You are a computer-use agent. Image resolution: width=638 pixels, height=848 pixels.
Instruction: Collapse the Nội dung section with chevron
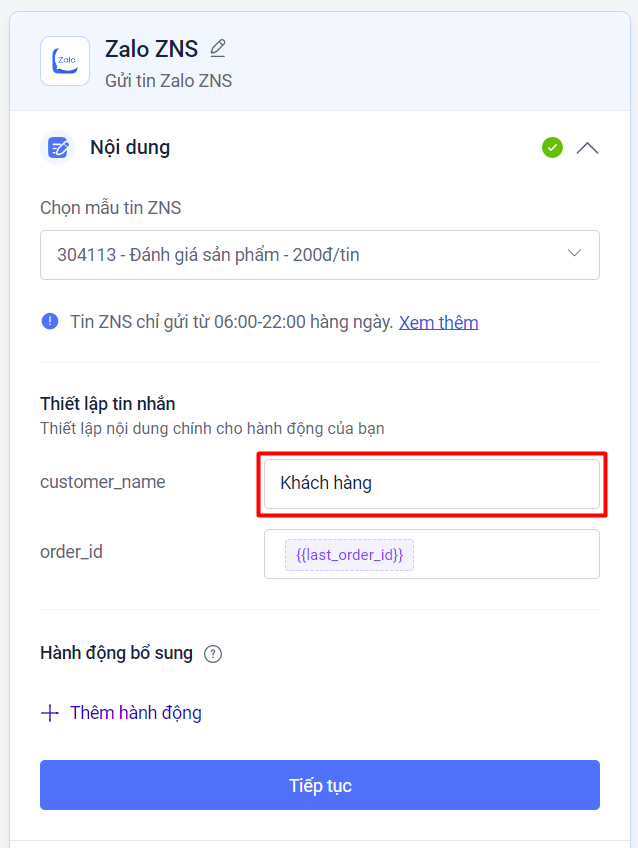587,148
